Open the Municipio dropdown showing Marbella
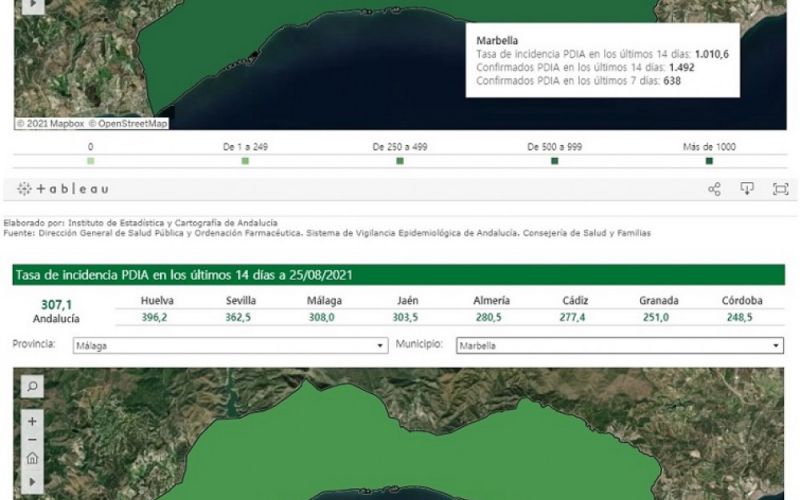Image resolution: width=800 pixels, height=500 pixels. point(620,346)
